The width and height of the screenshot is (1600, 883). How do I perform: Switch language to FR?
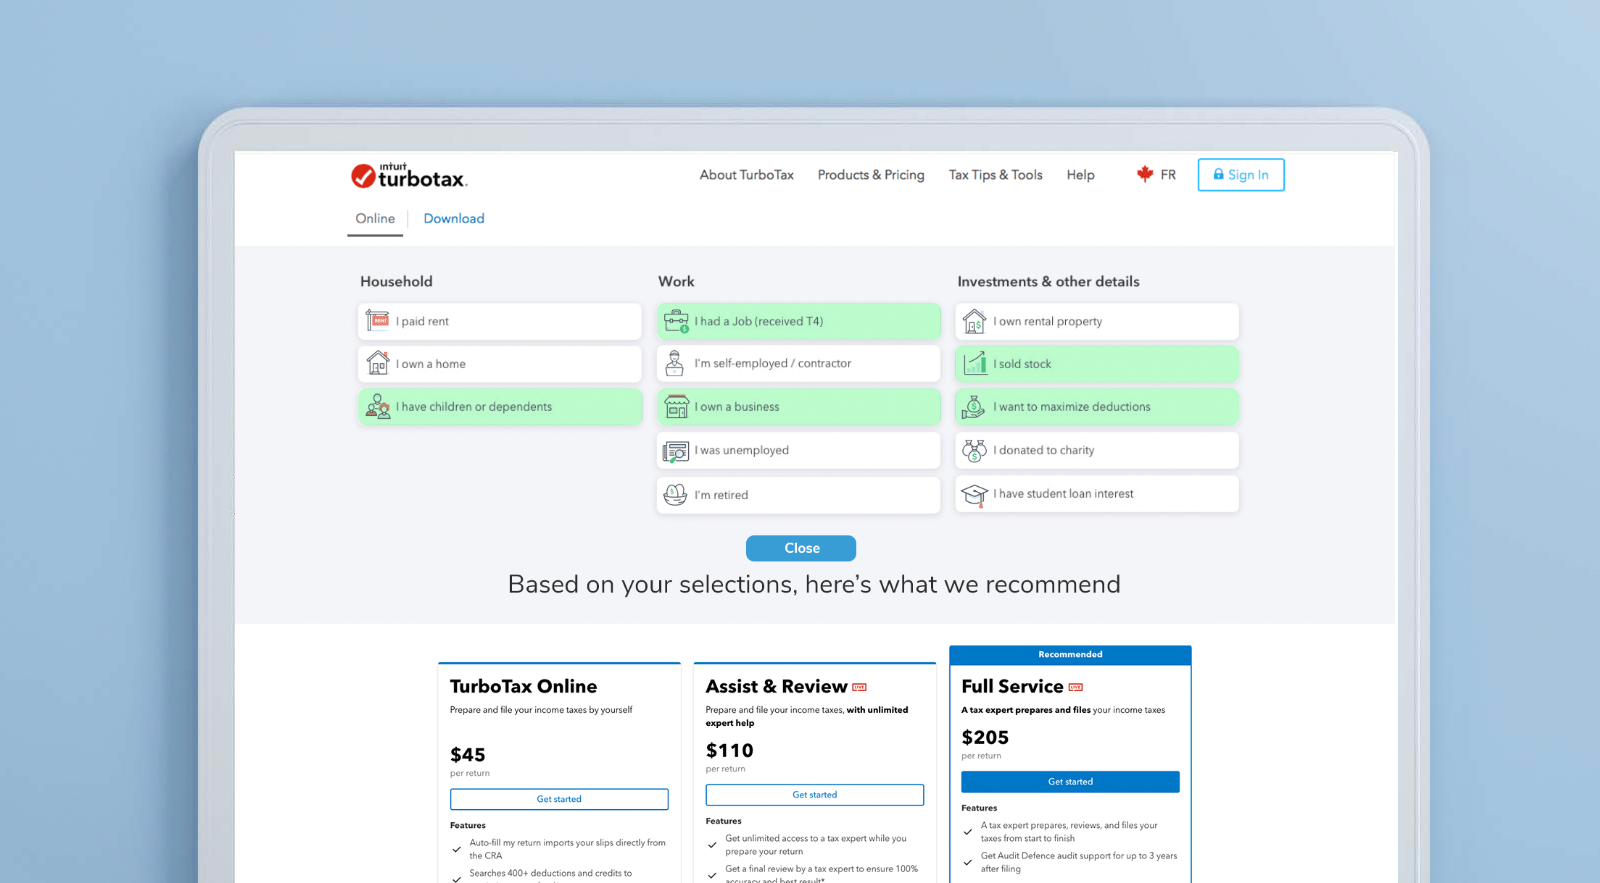point(1168,175)
